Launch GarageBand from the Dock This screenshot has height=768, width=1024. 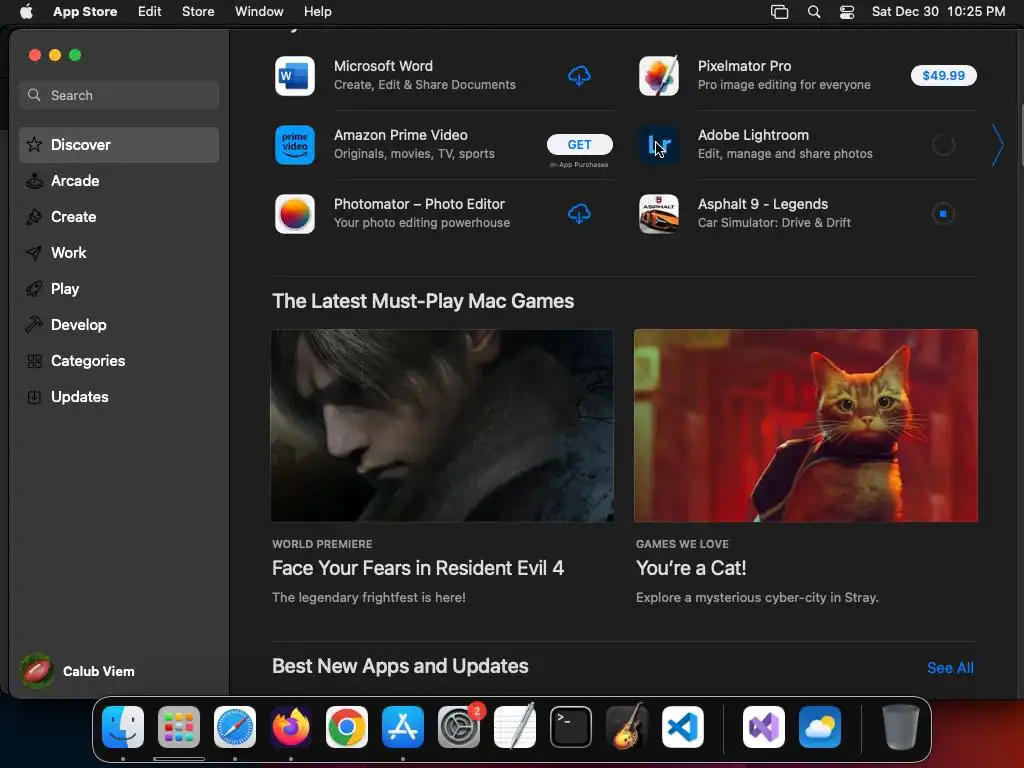pyautogui.click(x=627, y=727)
